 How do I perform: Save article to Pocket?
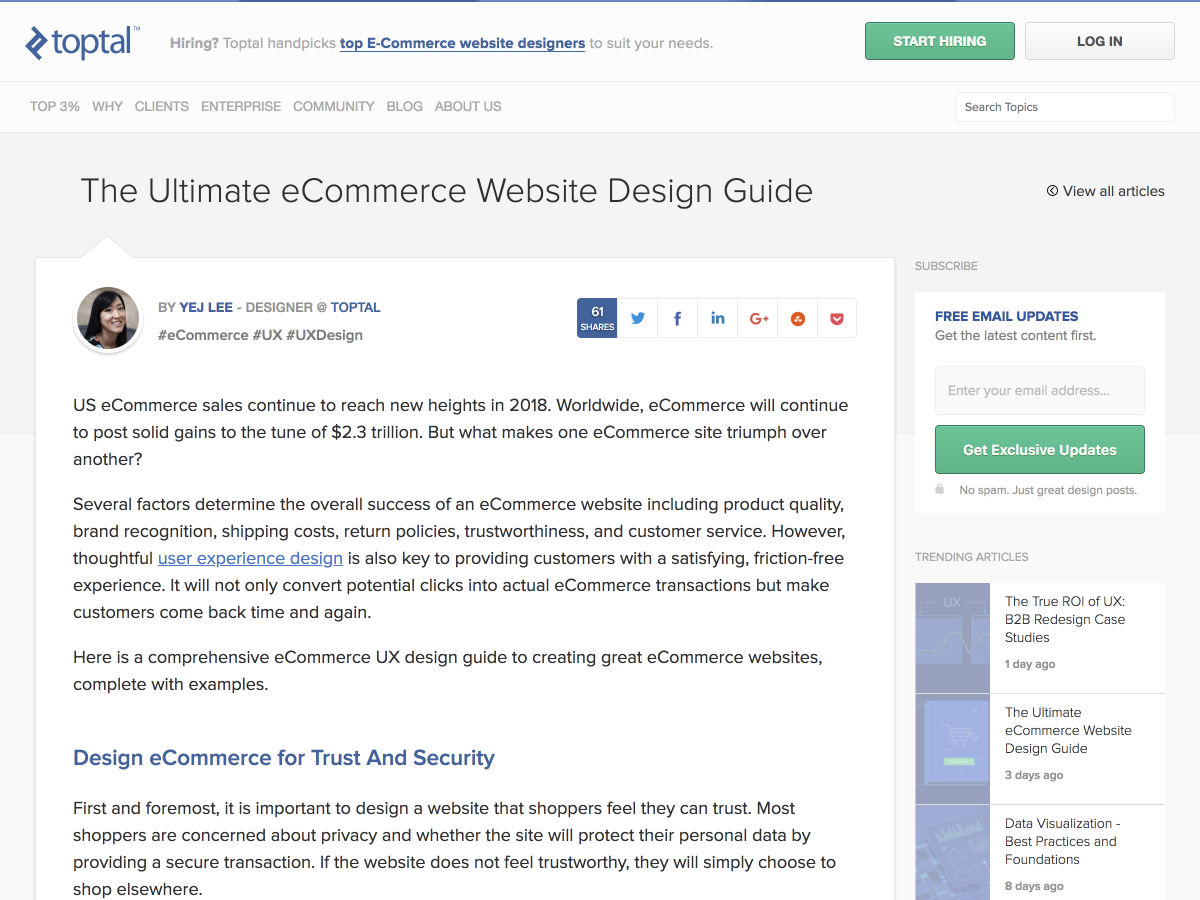click(x=837, y=318)
